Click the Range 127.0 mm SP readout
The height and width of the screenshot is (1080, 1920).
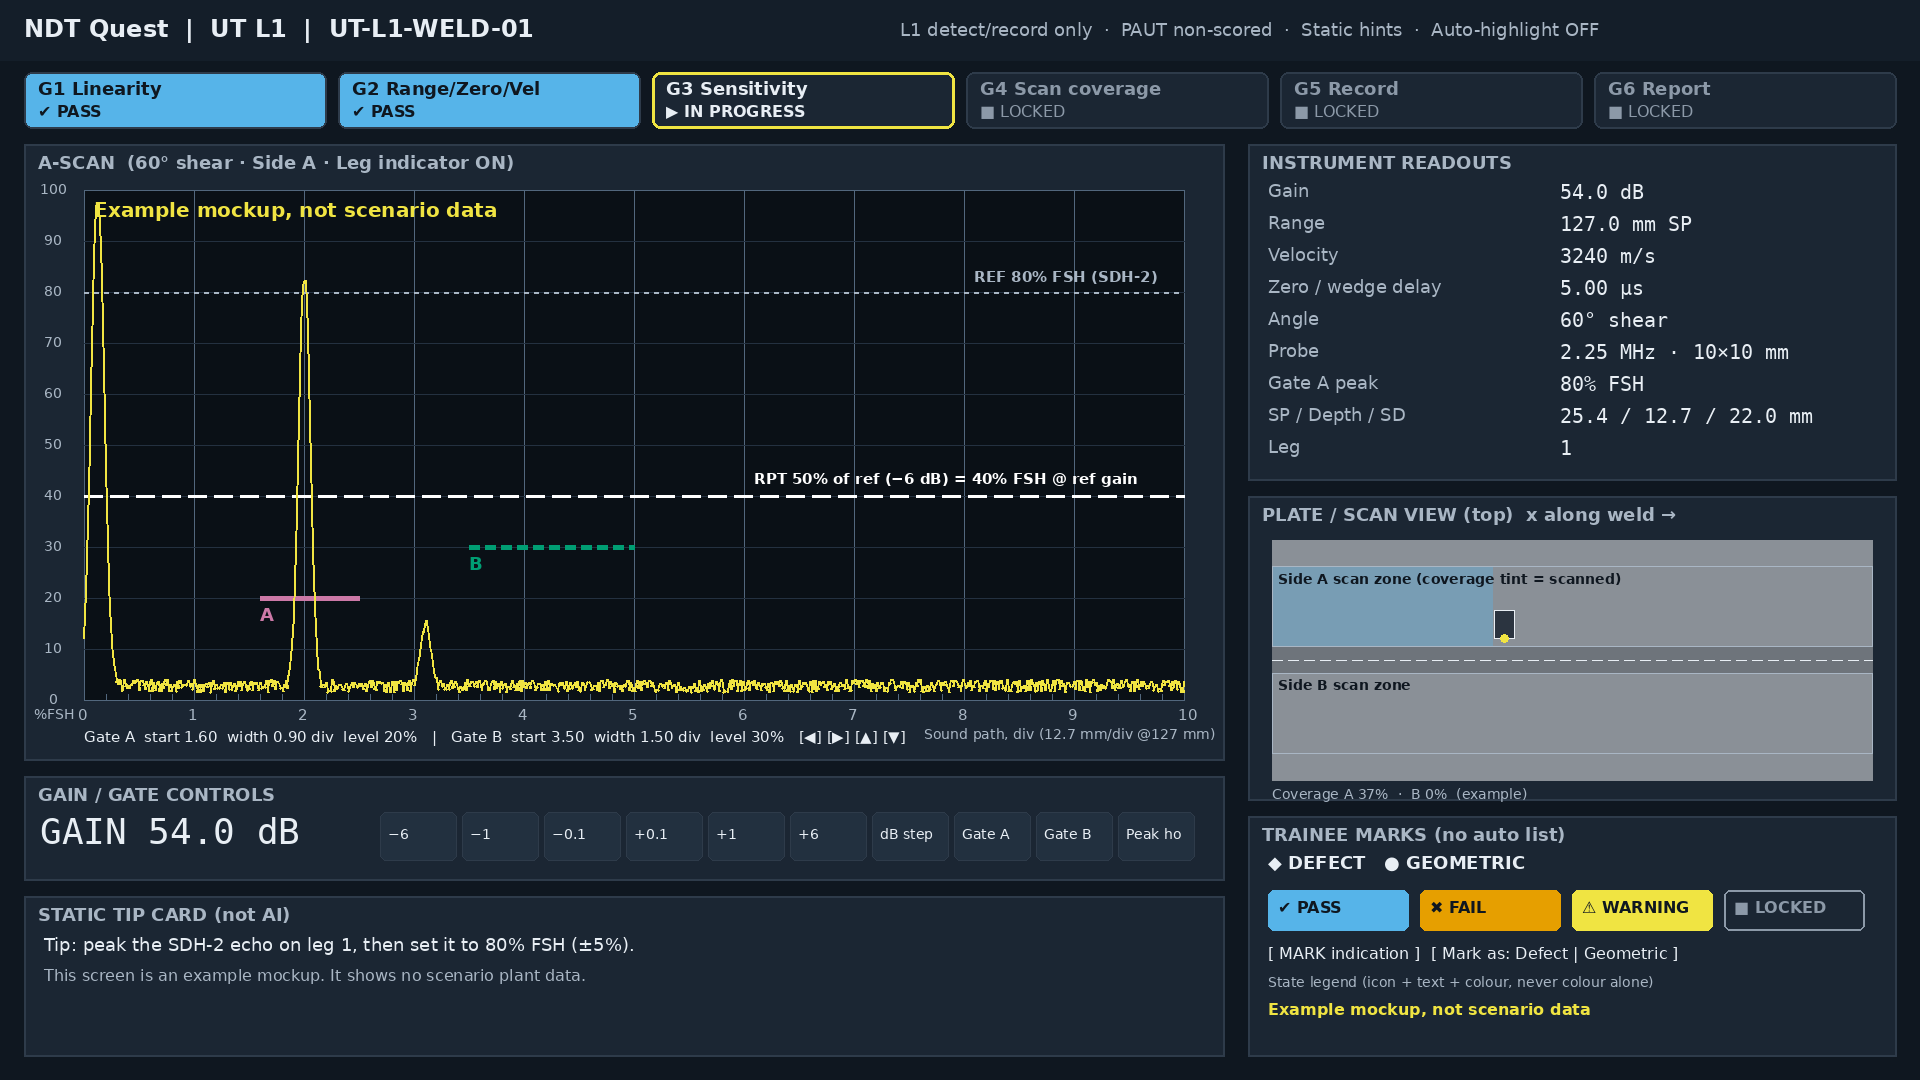1626,224
